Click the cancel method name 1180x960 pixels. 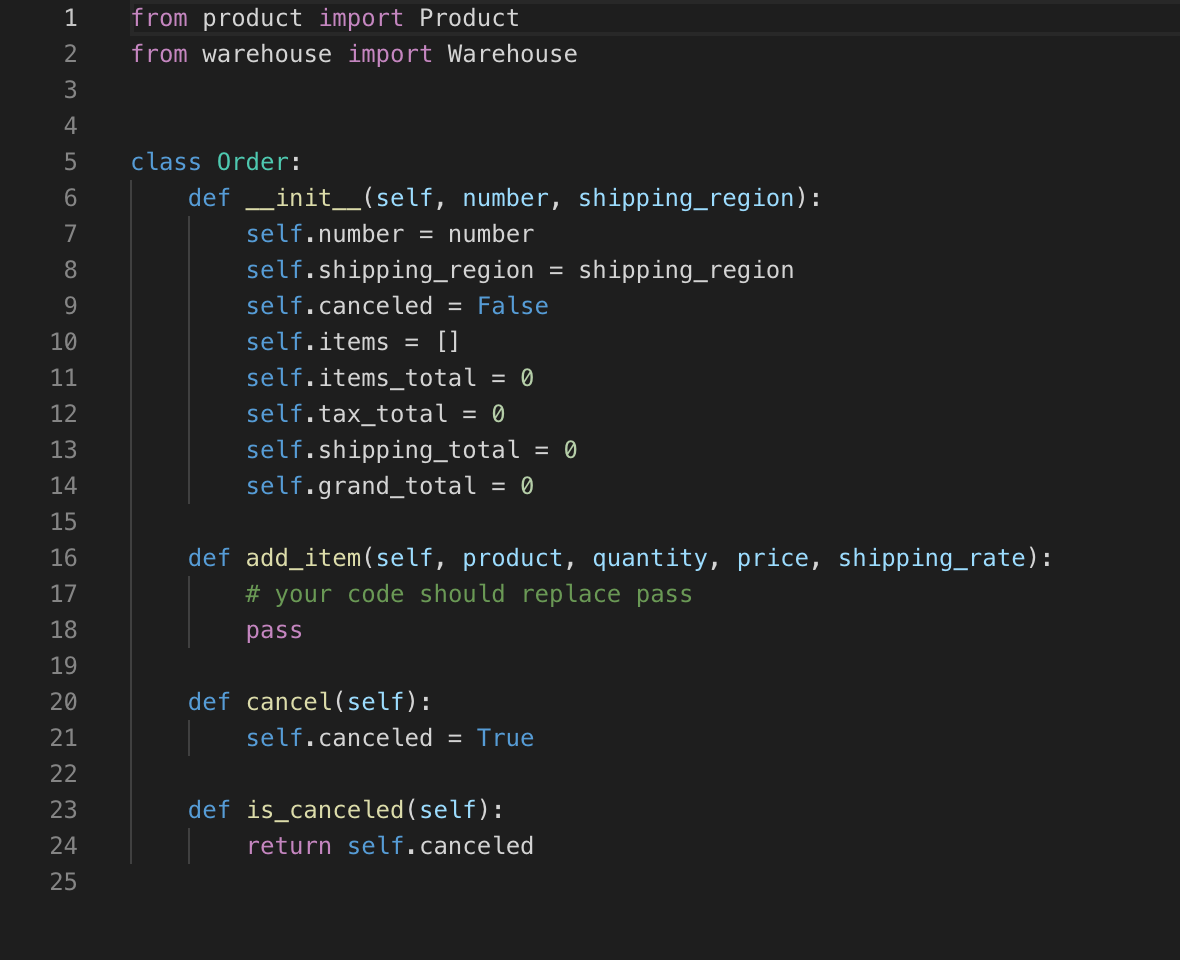pyautogui.click(x=288, y=701)
